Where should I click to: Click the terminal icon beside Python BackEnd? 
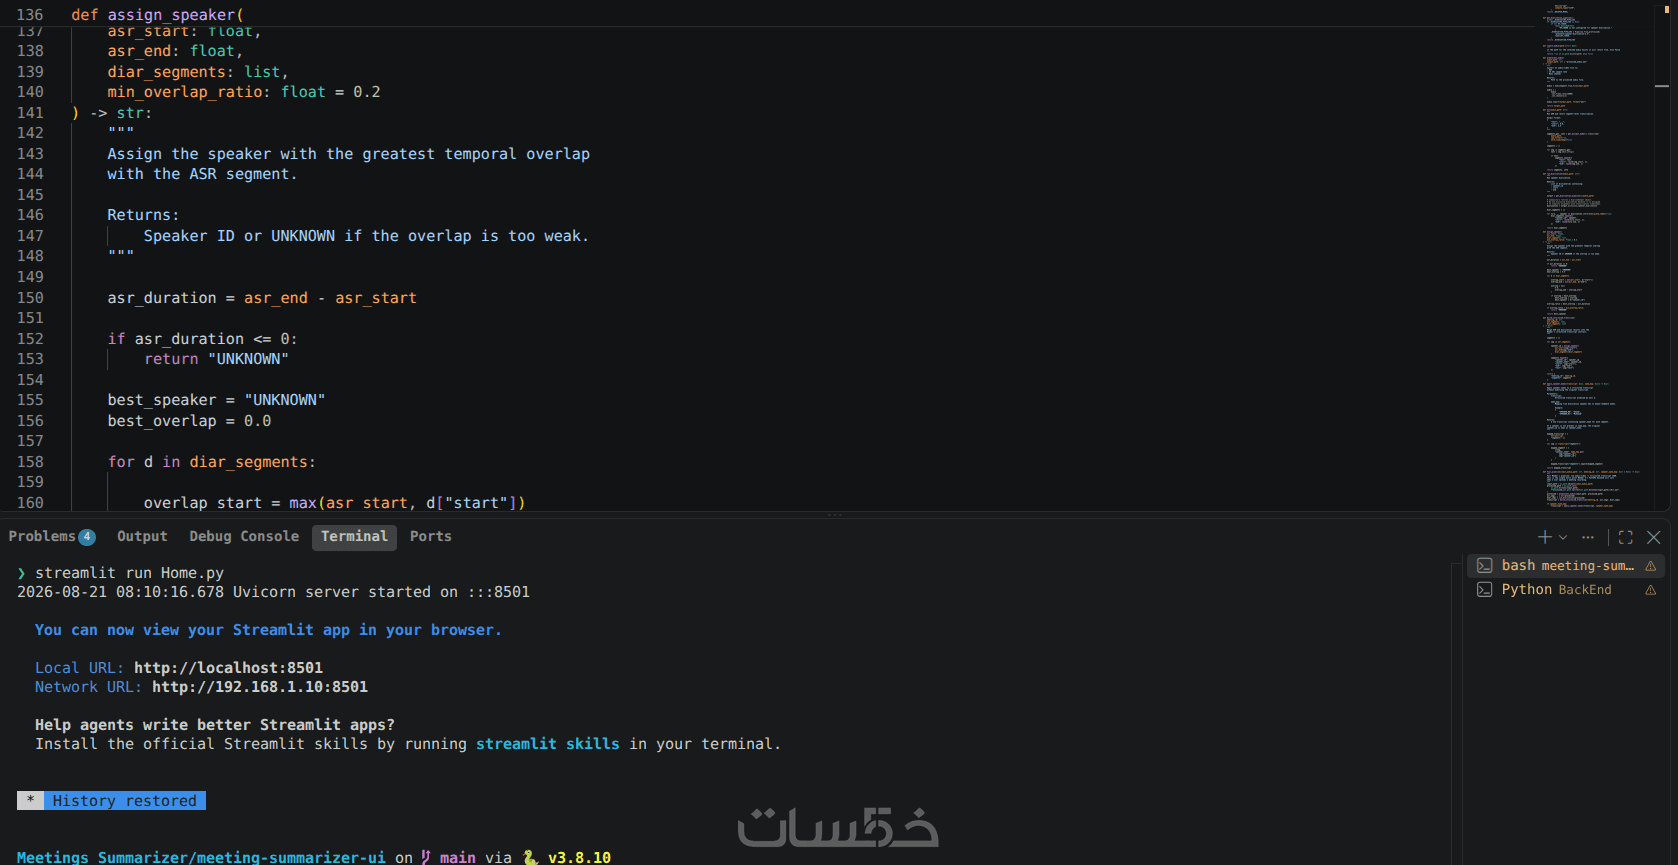(1485, 590)
